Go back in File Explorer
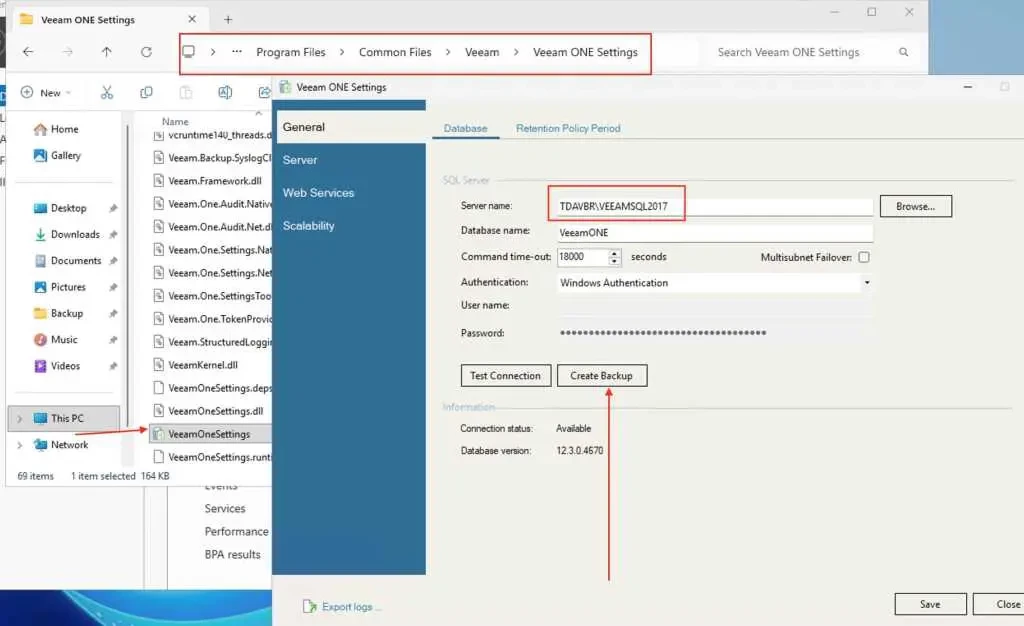Image resolution: width=1024 pixels, height=626 pixels. [28, 52]
